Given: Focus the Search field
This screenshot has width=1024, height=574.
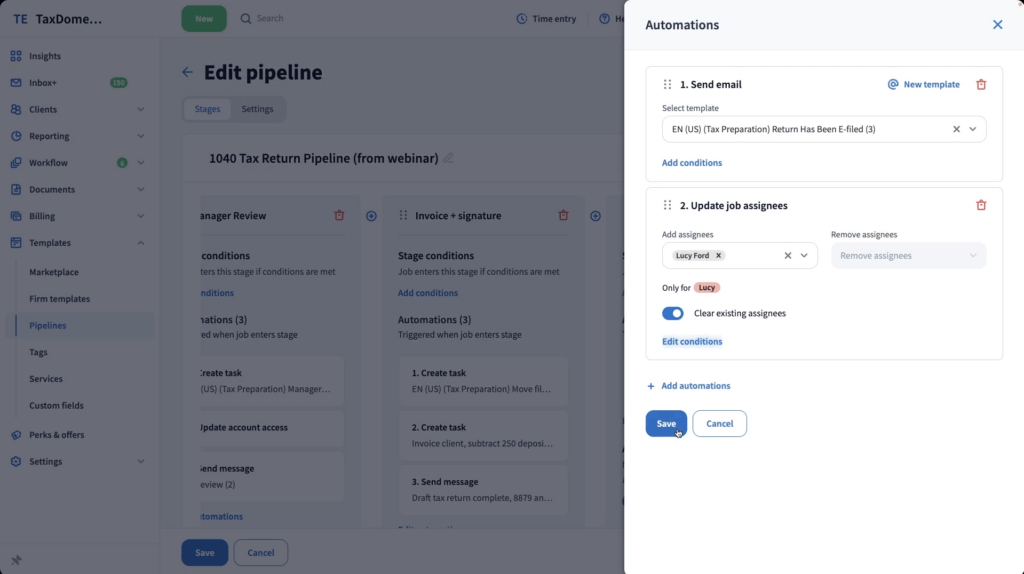Looking at the screenshot, I should pos(270,18).
